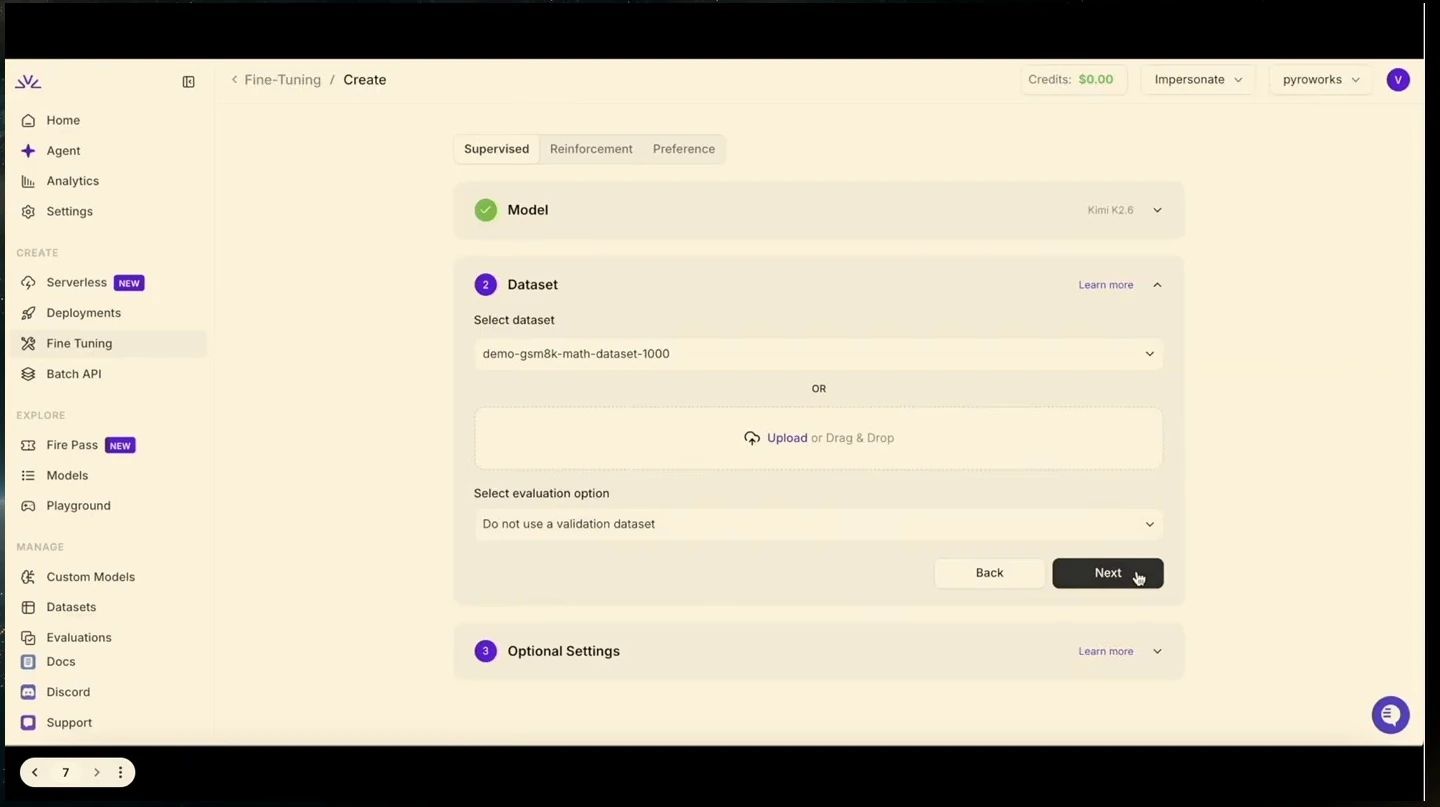This screenshot has width=1440, height=807.
Task: Open the chat widget bubble
Action: [x=1390, y=715]
